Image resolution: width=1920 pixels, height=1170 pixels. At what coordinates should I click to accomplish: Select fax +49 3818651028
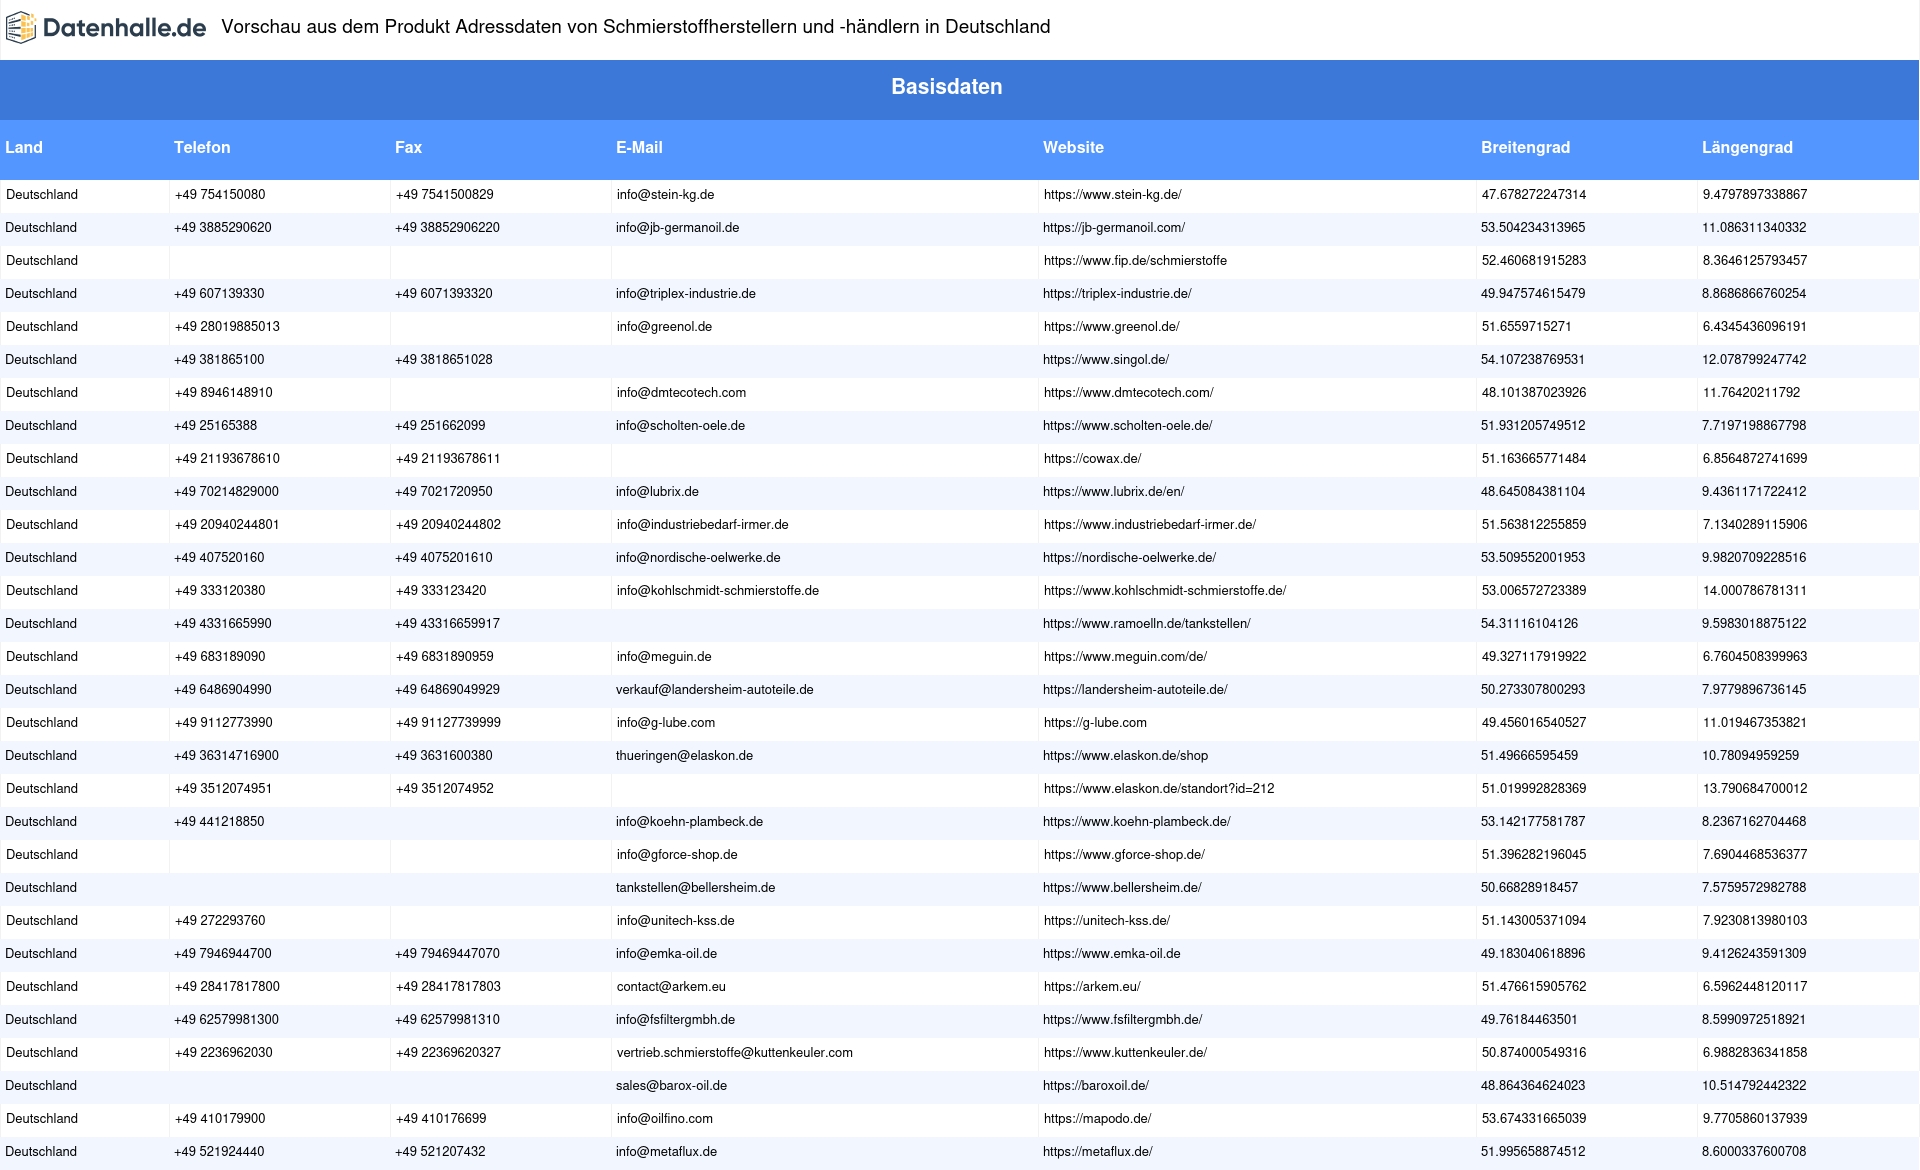click(444, 360)
